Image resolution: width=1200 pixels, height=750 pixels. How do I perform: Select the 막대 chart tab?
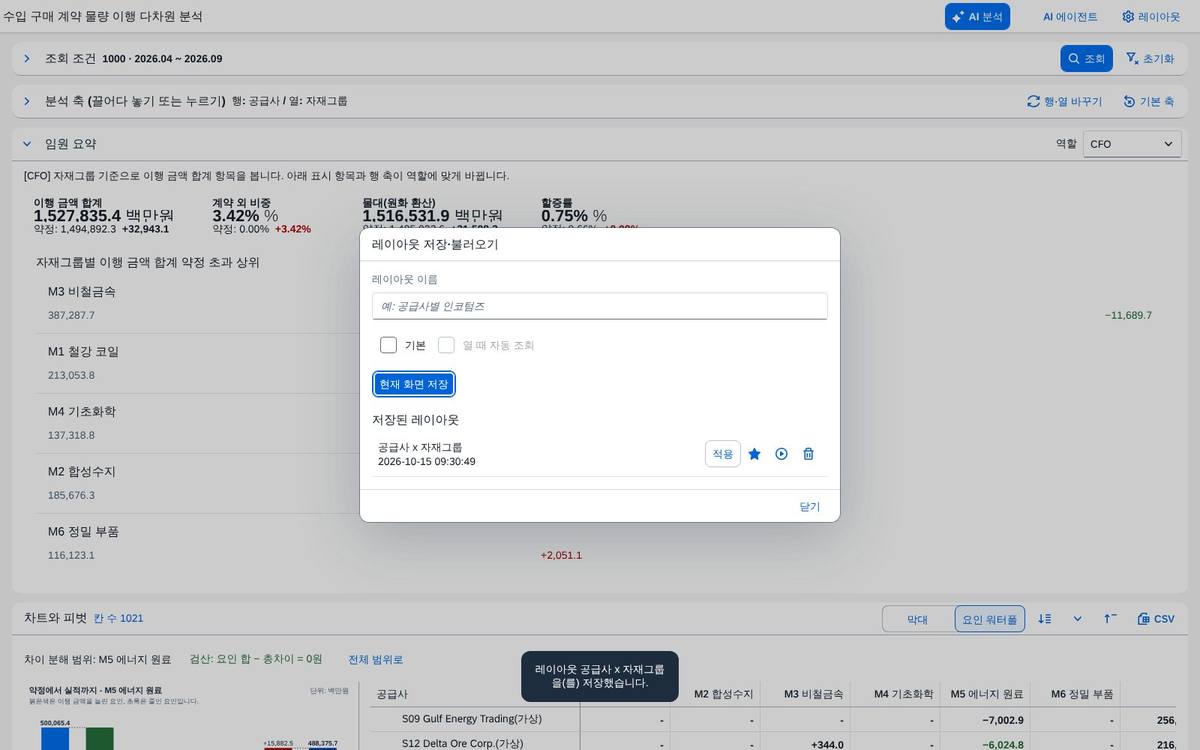tap(917, 619)
